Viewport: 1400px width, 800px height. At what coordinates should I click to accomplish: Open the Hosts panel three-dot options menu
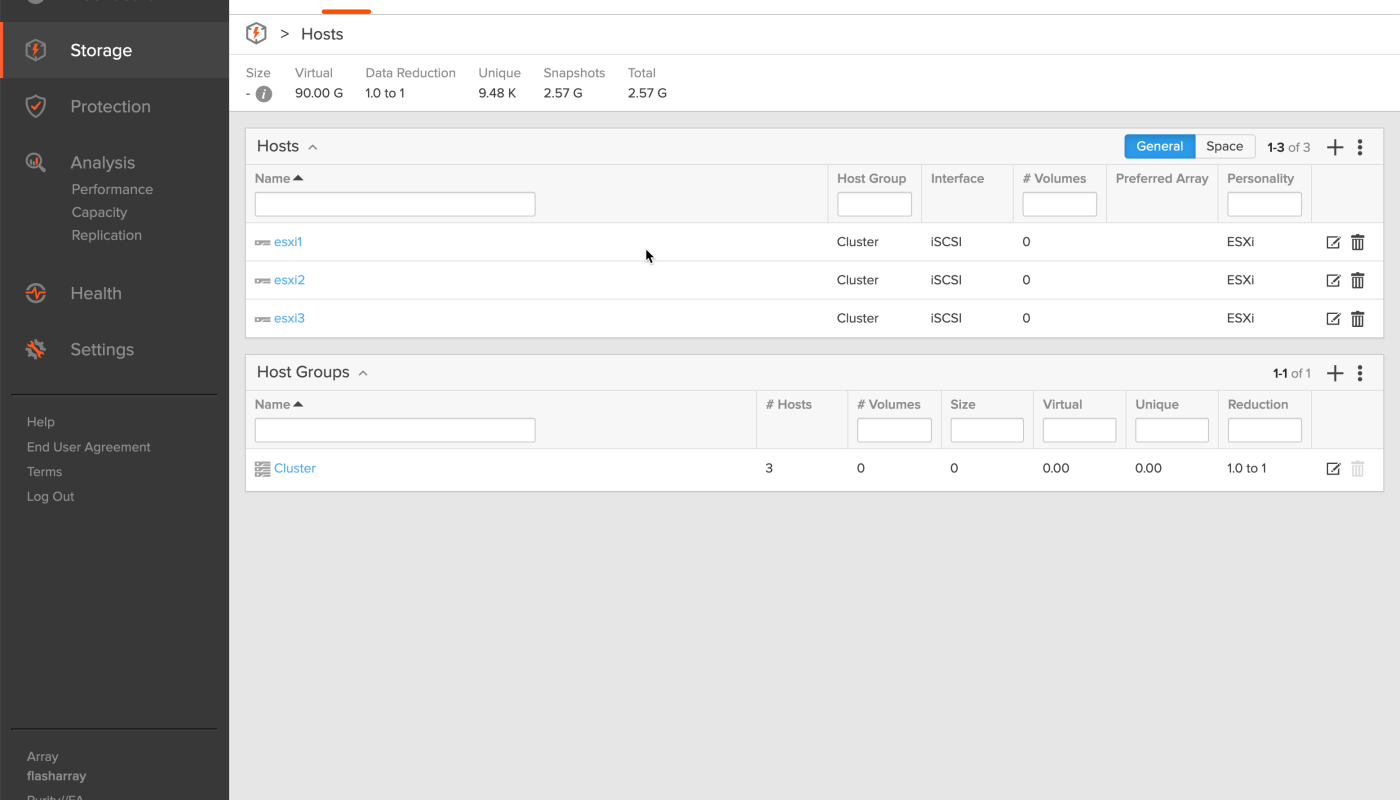1359,147
